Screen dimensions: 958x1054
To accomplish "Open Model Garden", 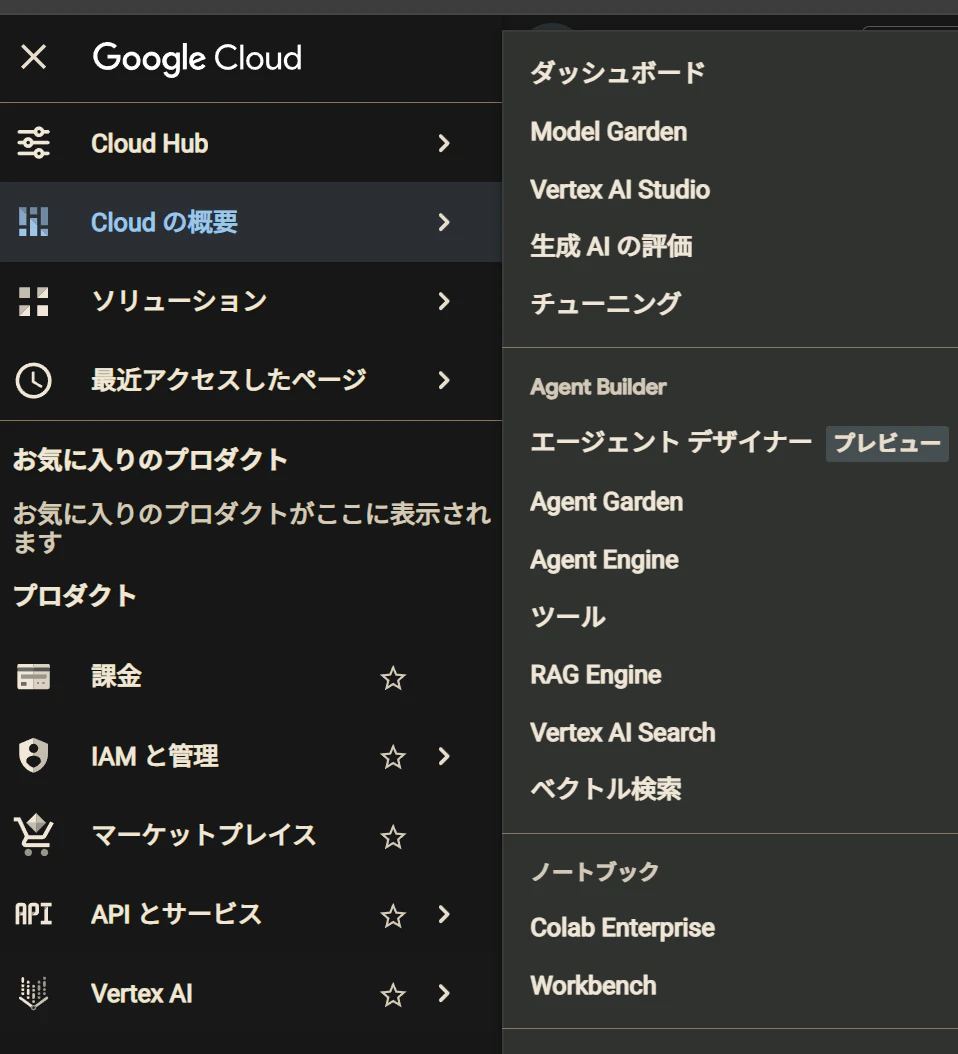I will [x=608, y=132].
